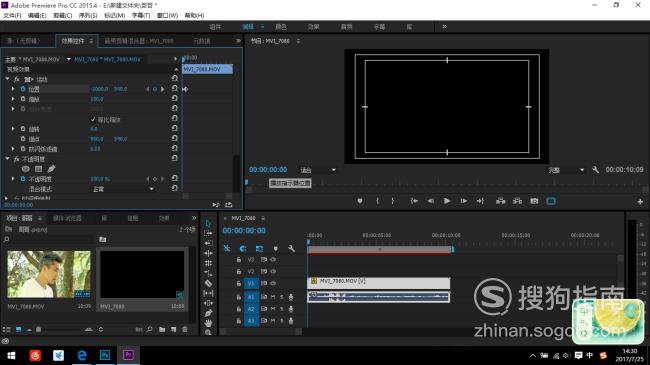Switch to Audio Clip Mixer tab
This screenshot has height=365, width=650.
click(x=139, y=41)
